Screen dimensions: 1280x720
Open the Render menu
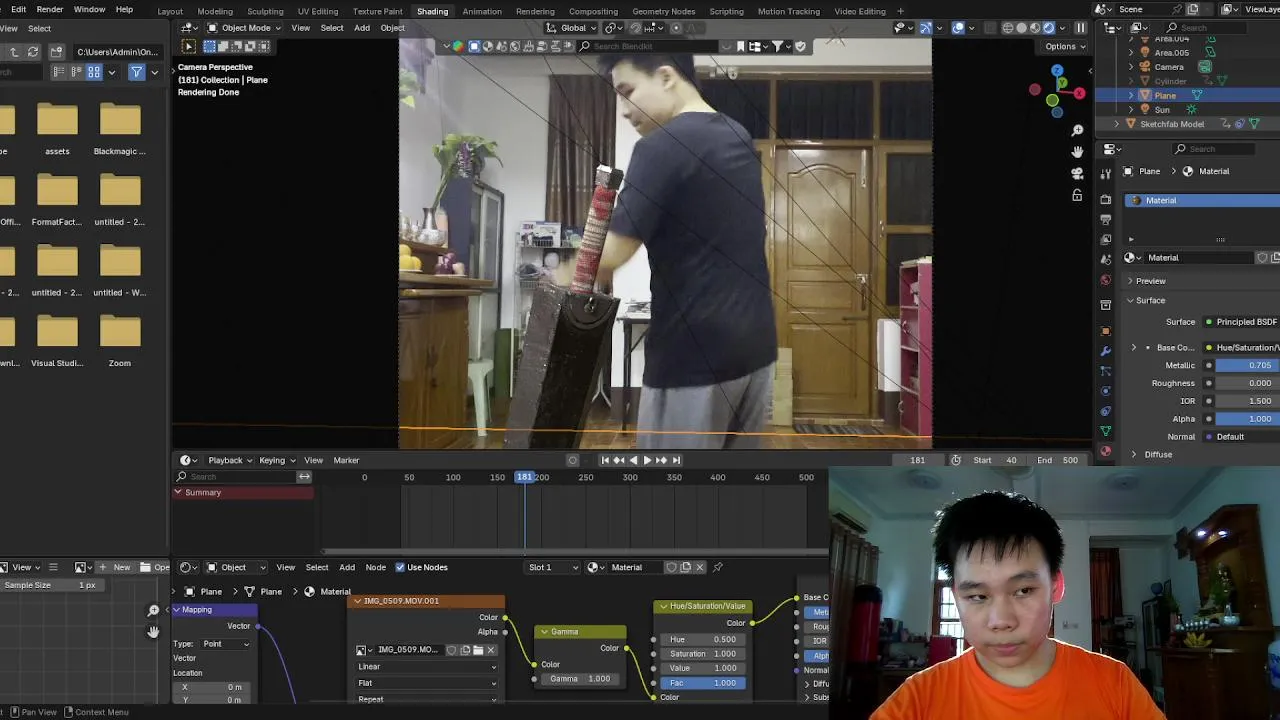50,9
